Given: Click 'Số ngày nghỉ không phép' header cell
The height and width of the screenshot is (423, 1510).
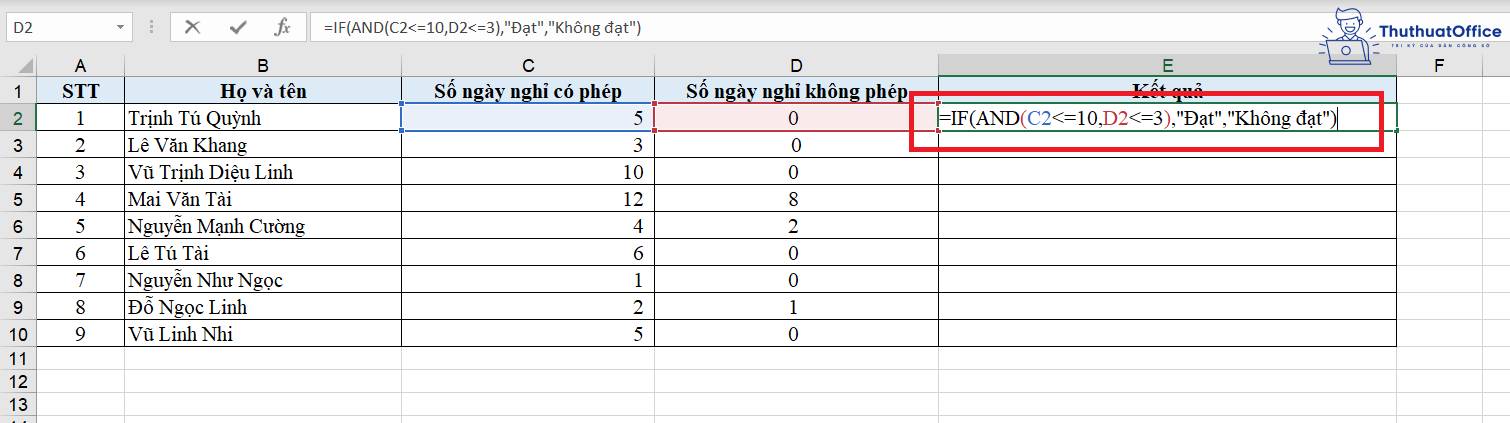Looking at the screenshot, I should point(796,91).
